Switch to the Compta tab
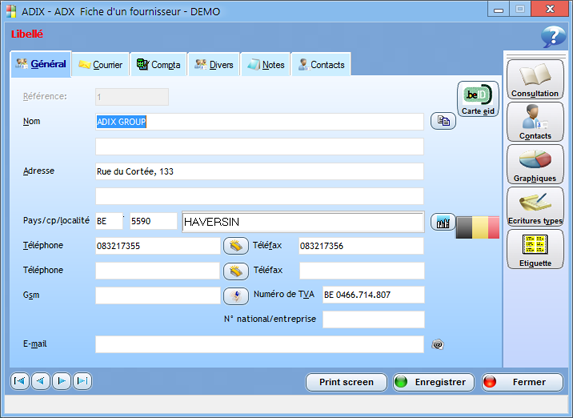 159,65
